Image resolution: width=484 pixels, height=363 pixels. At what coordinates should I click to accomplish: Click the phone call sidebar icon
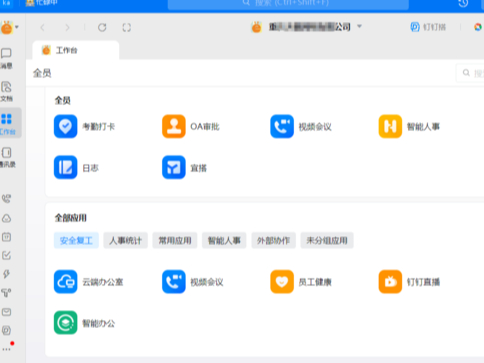point(6,199)
